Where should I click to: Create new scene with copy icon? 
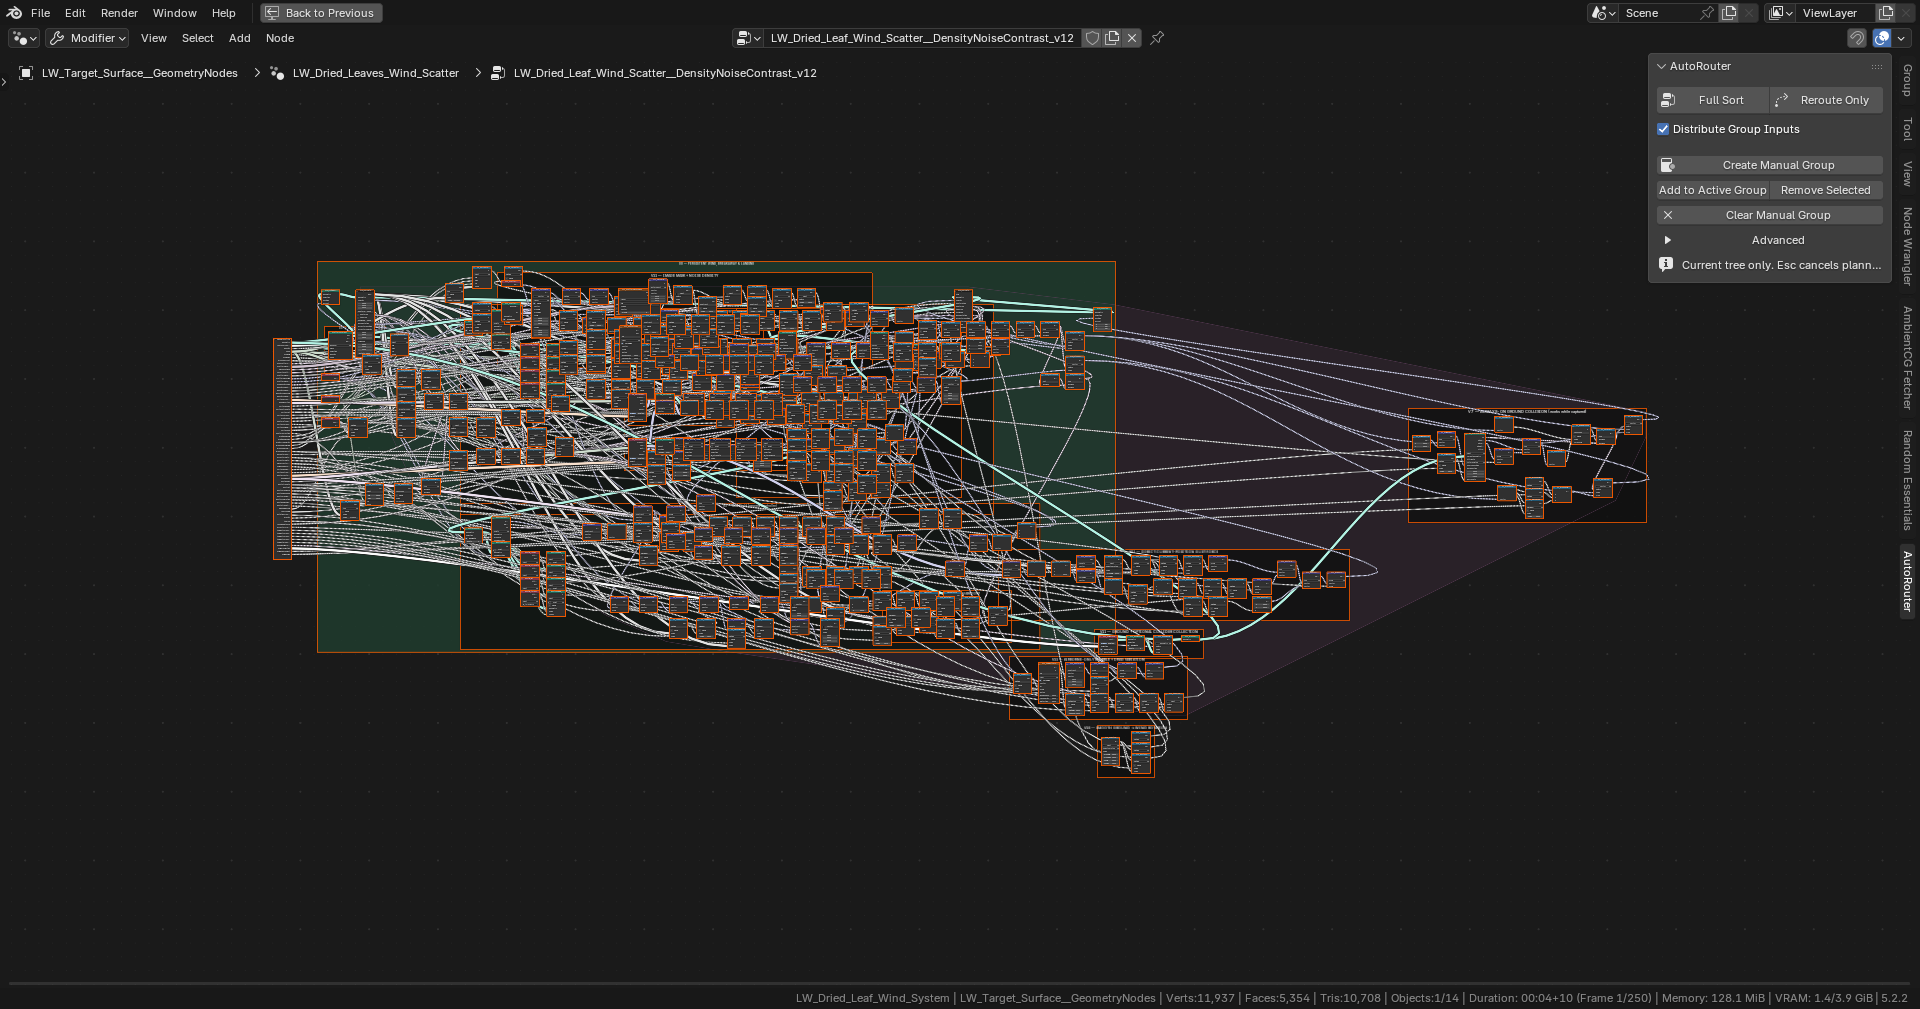click(1729, 13)
